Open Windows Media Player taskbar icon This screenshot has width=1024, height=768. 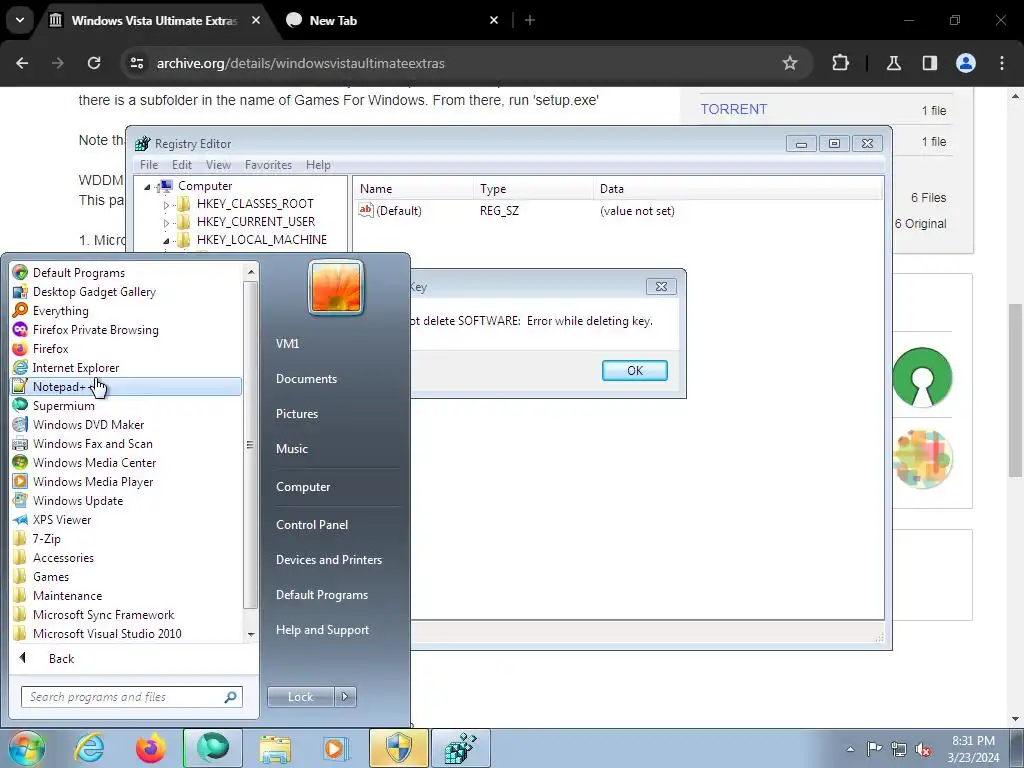(336, 748)
